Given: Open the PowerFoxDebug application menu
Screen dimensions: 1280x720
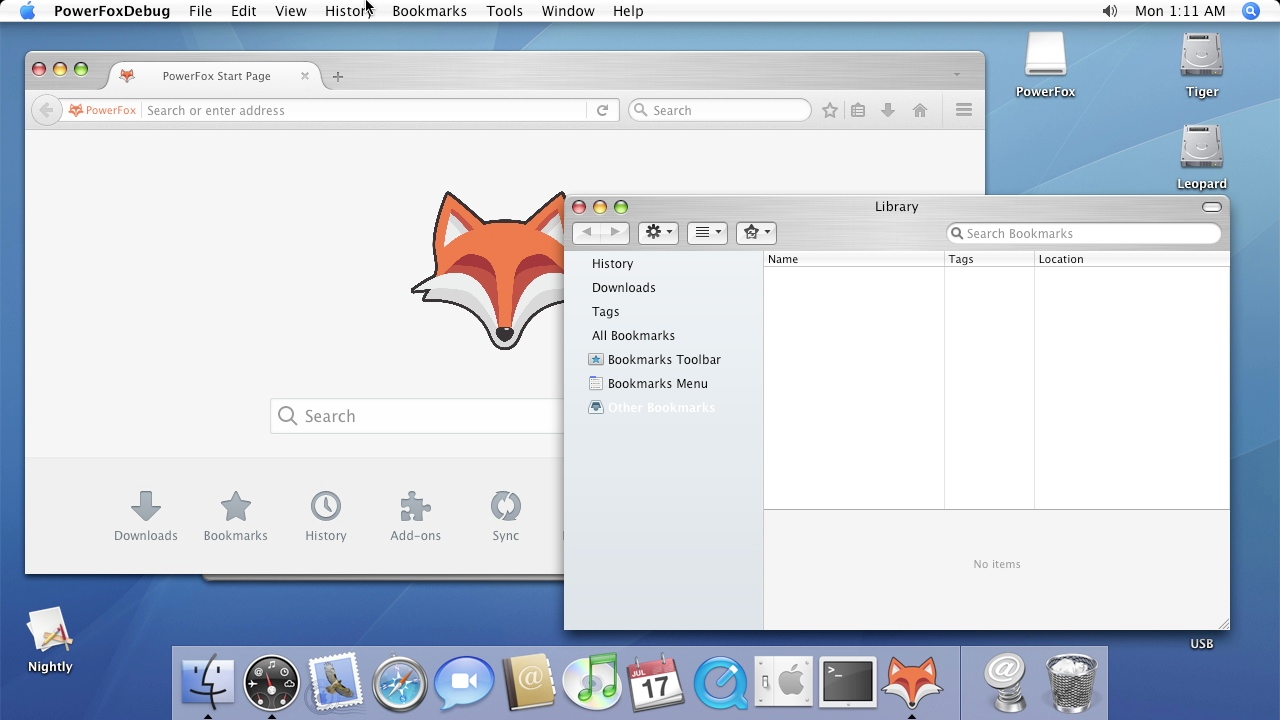Looking at the screenshot, I should pyautogui.click(x=112, y=11).
